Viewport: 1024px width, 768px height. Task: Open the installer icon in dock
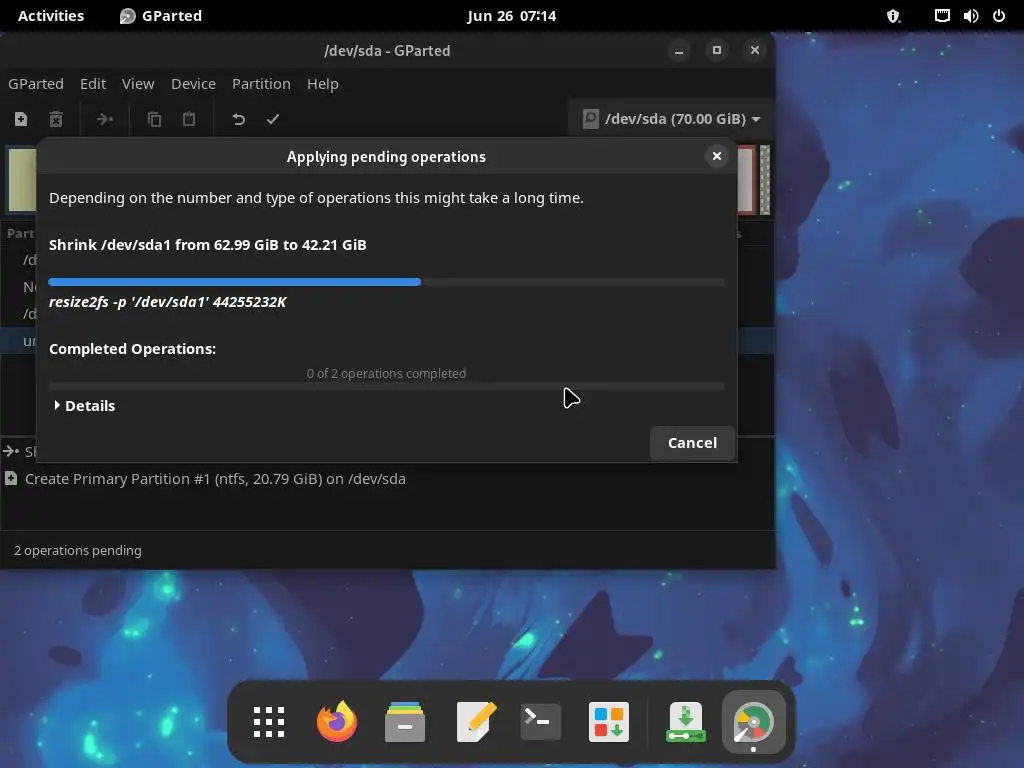click(685, 722)
